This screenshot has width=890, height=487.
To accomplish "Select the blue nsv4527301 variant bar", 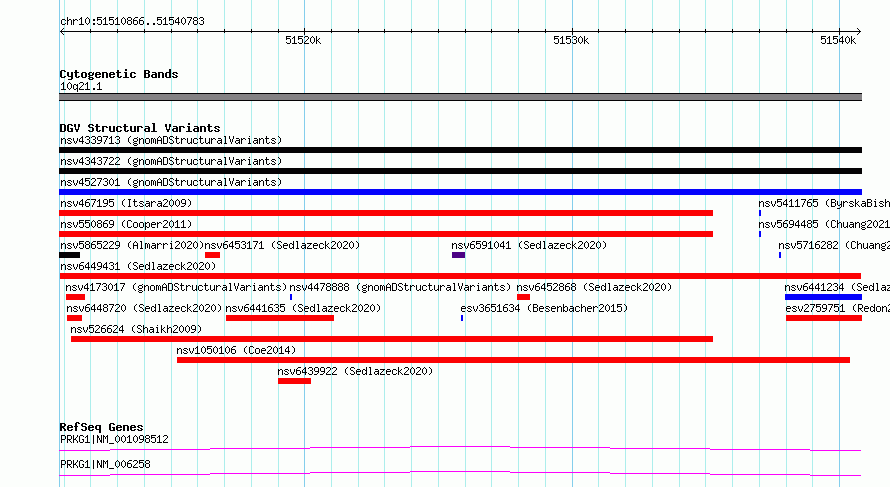I will 460,192.
